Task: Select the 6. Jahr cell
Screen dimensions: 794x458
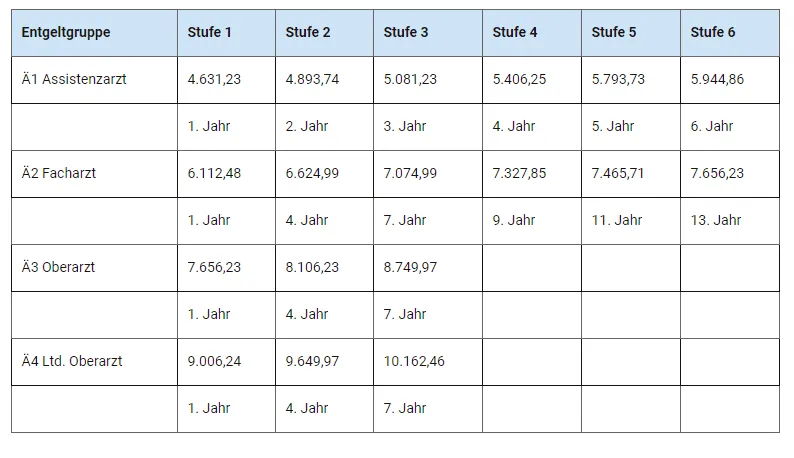Action: 712,126
